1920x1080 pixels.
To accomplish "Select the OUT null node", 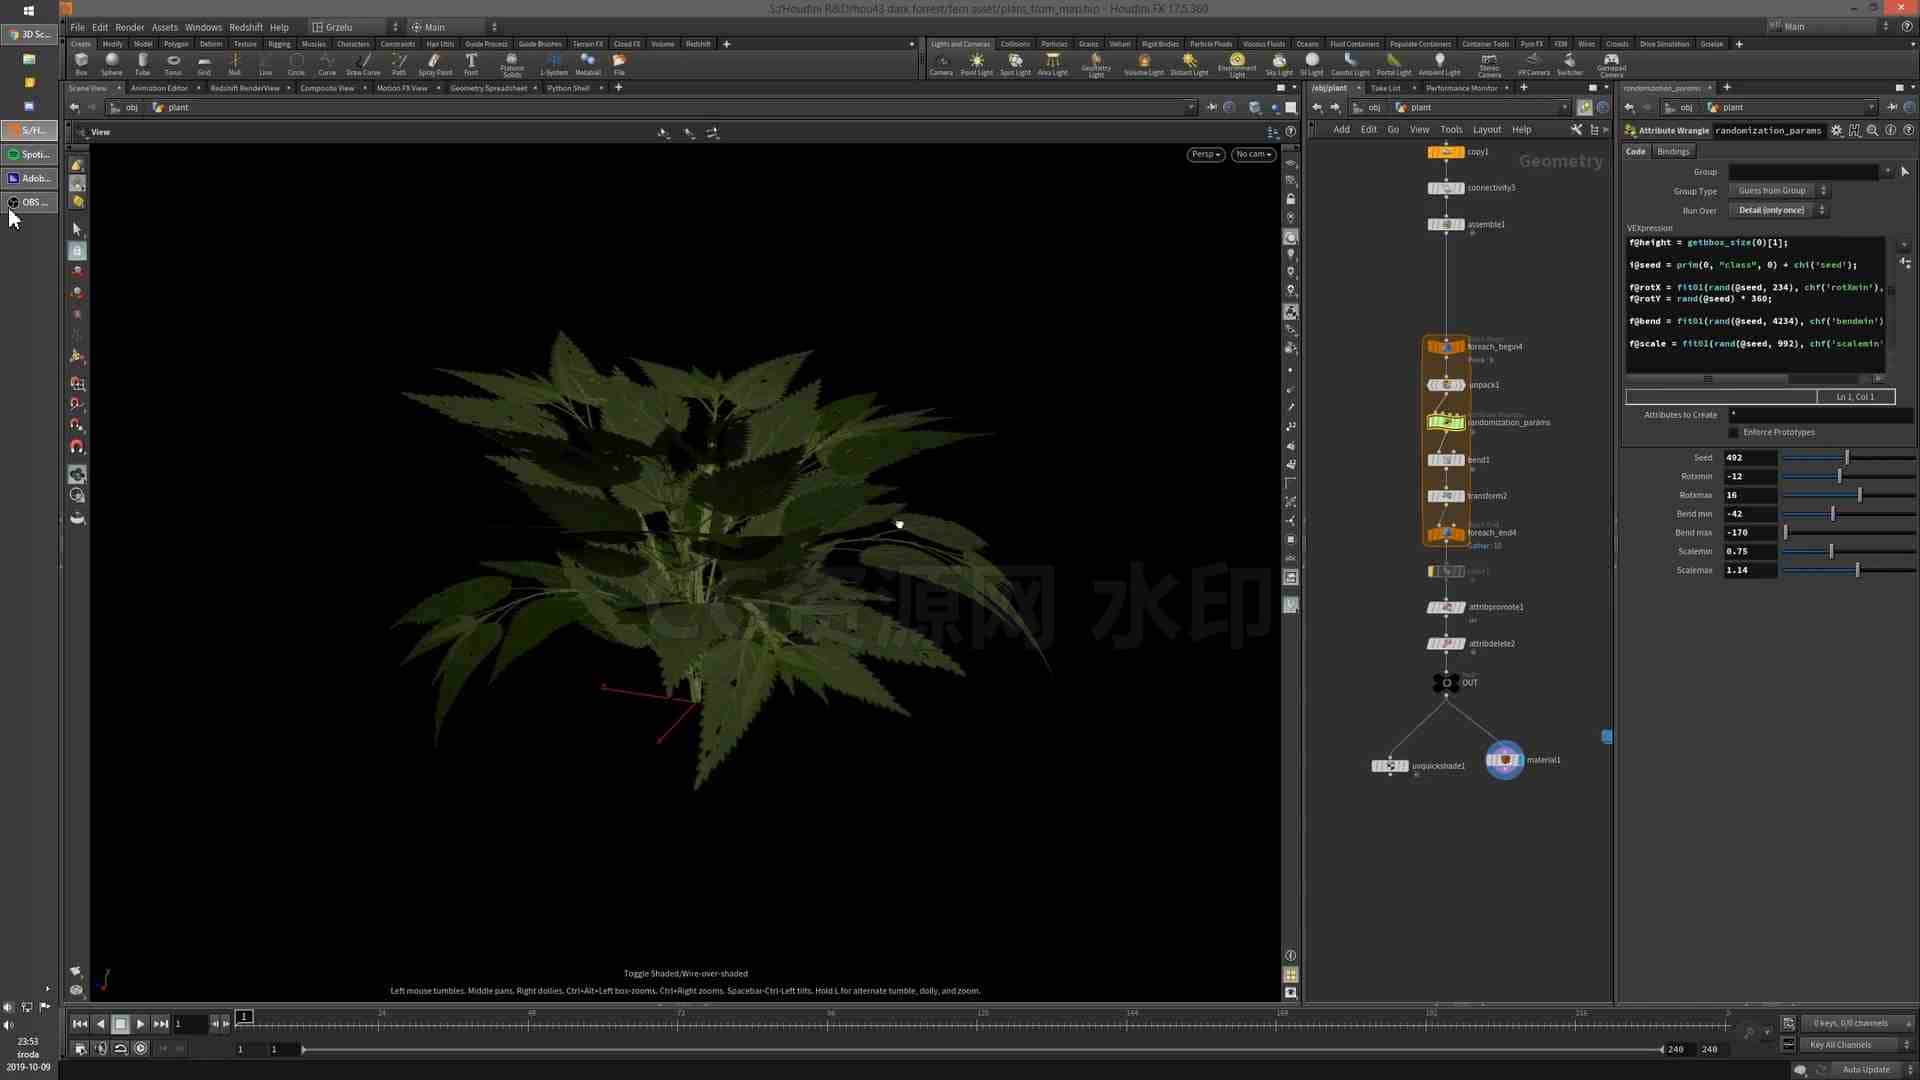I will point(1446,683).
